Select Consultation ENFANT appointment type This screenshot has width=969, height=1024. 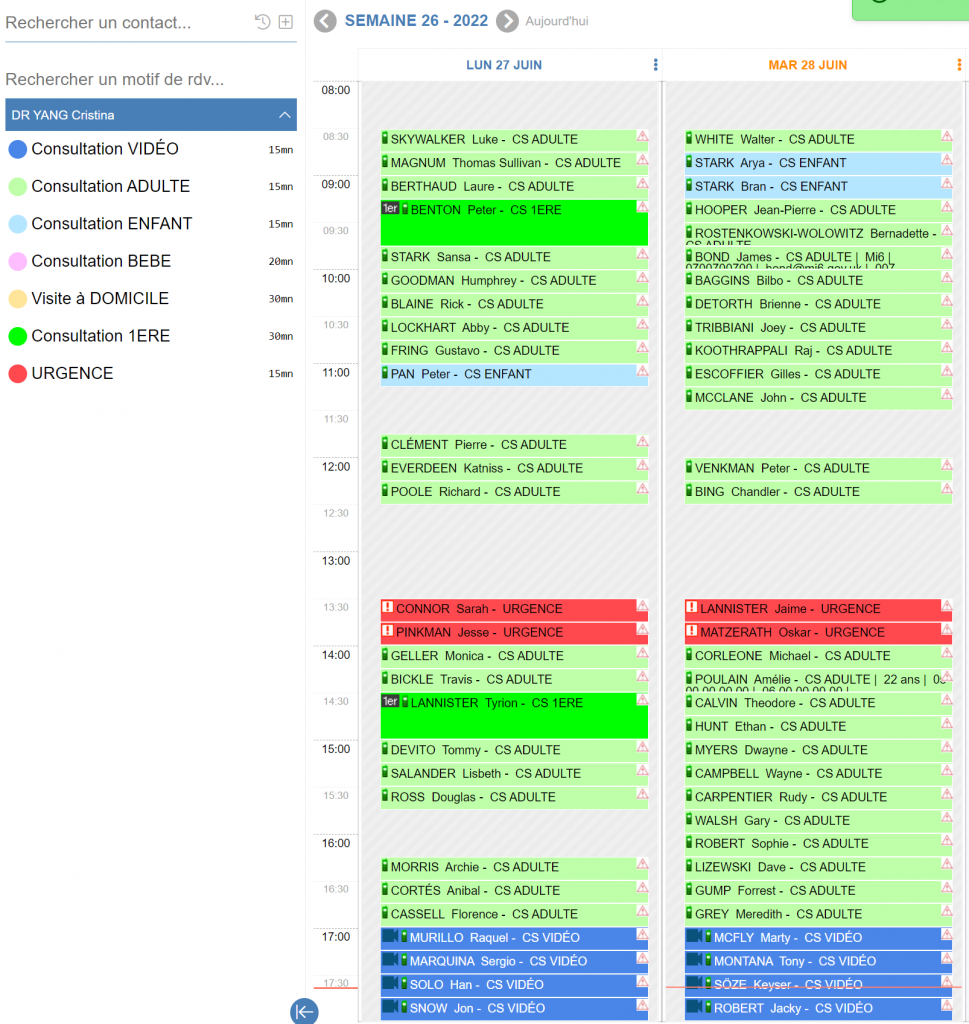(x=111, y=224)
